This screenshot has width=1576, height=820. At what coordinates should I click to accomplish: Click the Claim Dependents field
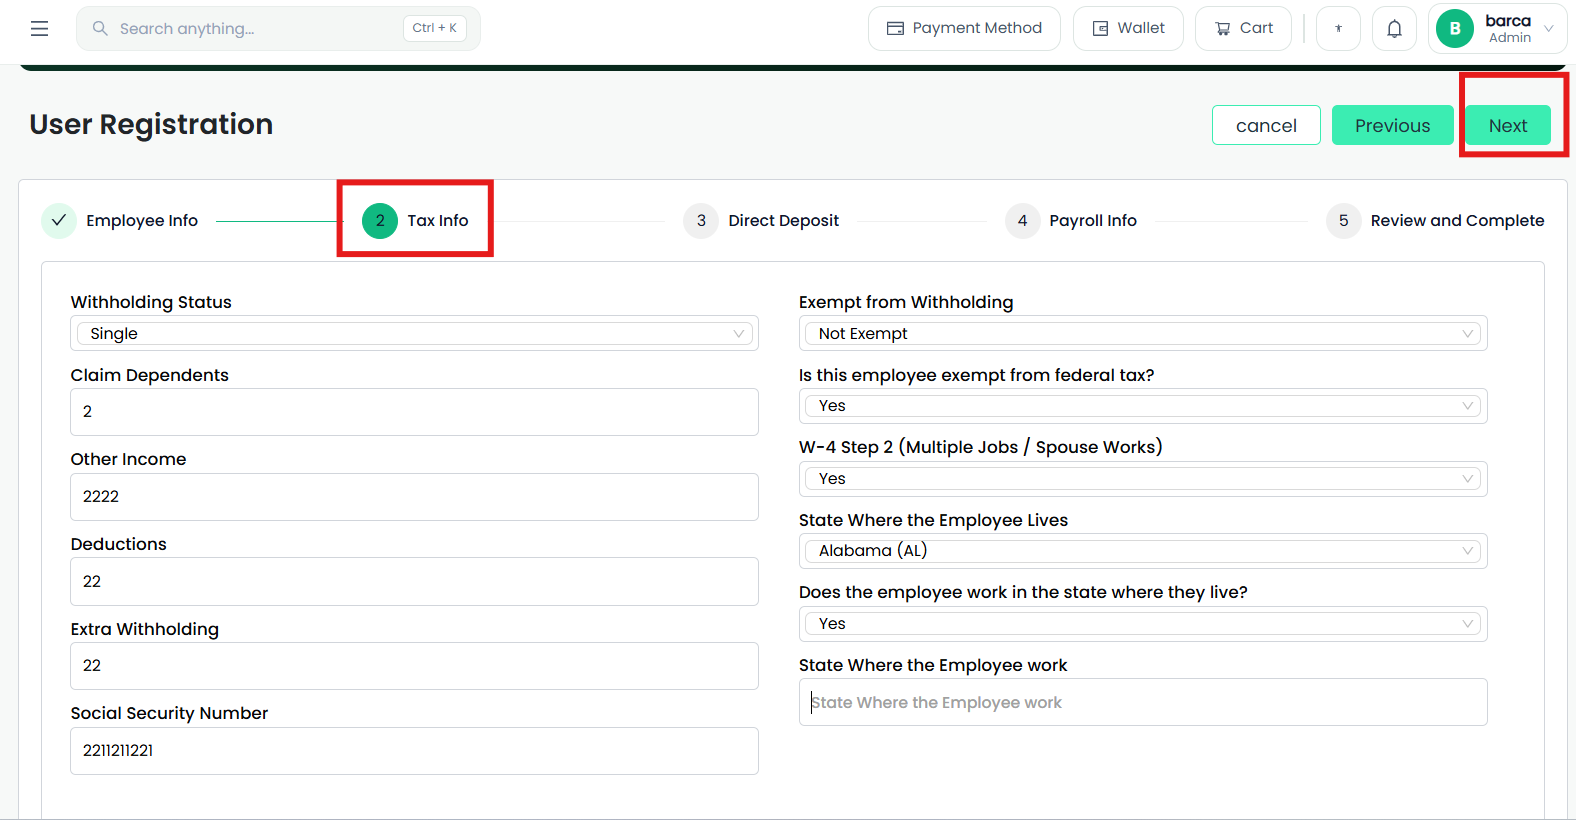pyautogui.click(x=414, y=412)
